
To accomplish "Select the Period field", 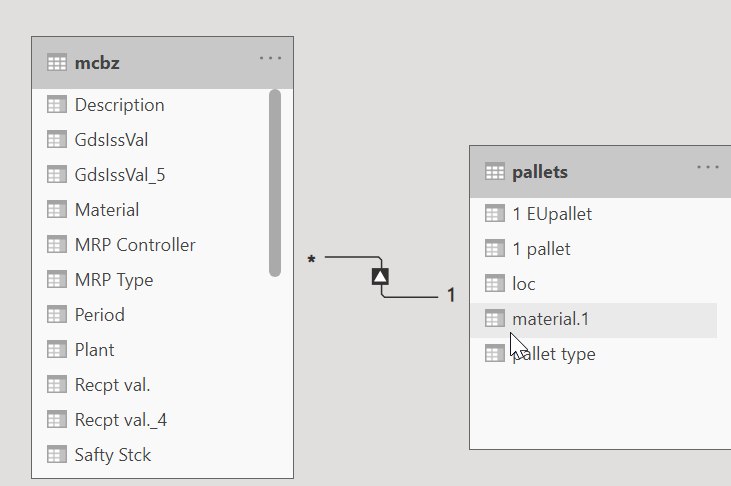I will click(150, 314).
